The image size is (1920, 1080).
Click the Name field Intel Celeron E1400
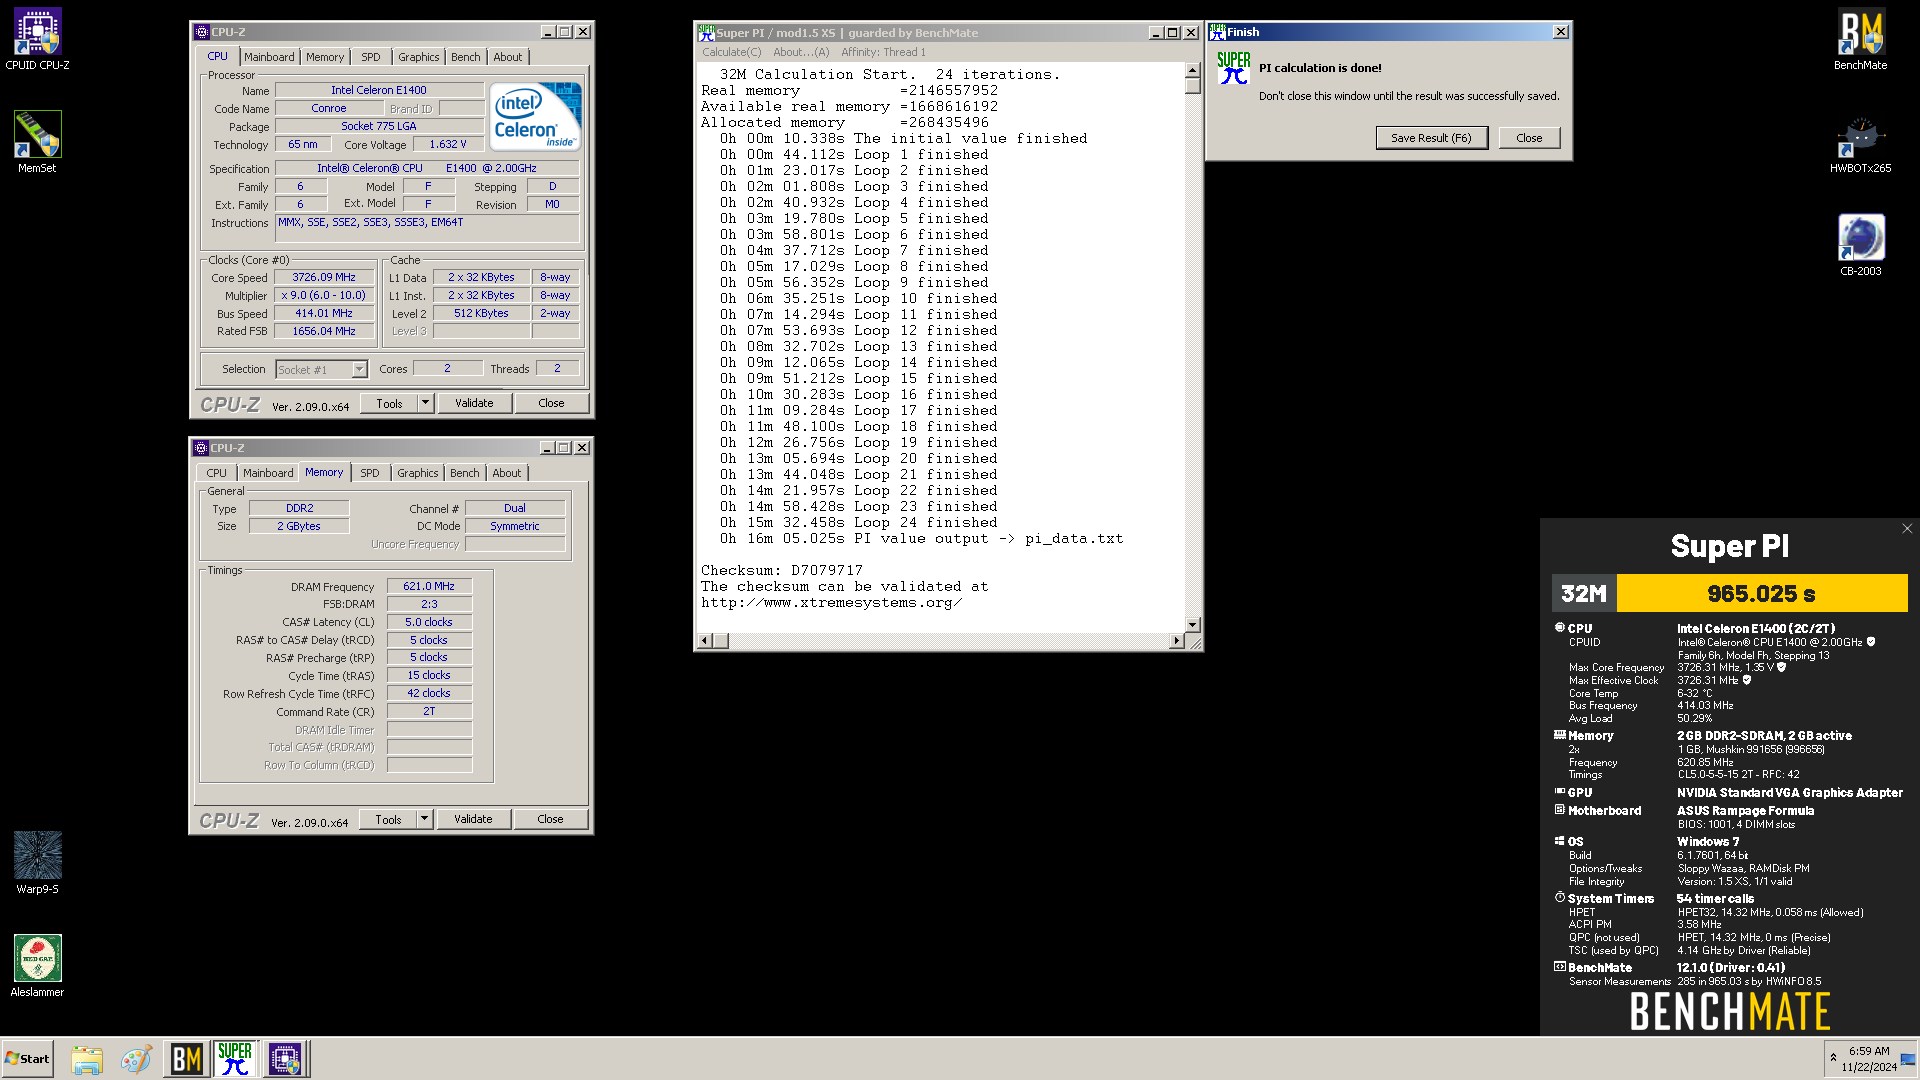coord(379,90)
